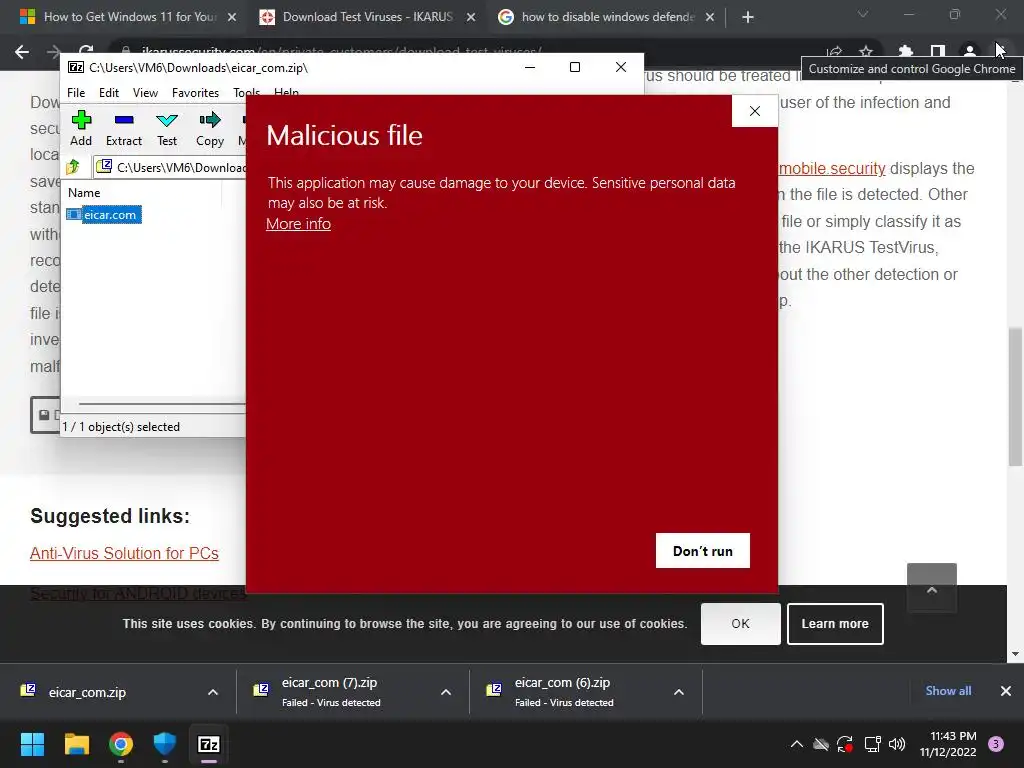
Task: Maximize the 7-Zip window
Action: 575,67
